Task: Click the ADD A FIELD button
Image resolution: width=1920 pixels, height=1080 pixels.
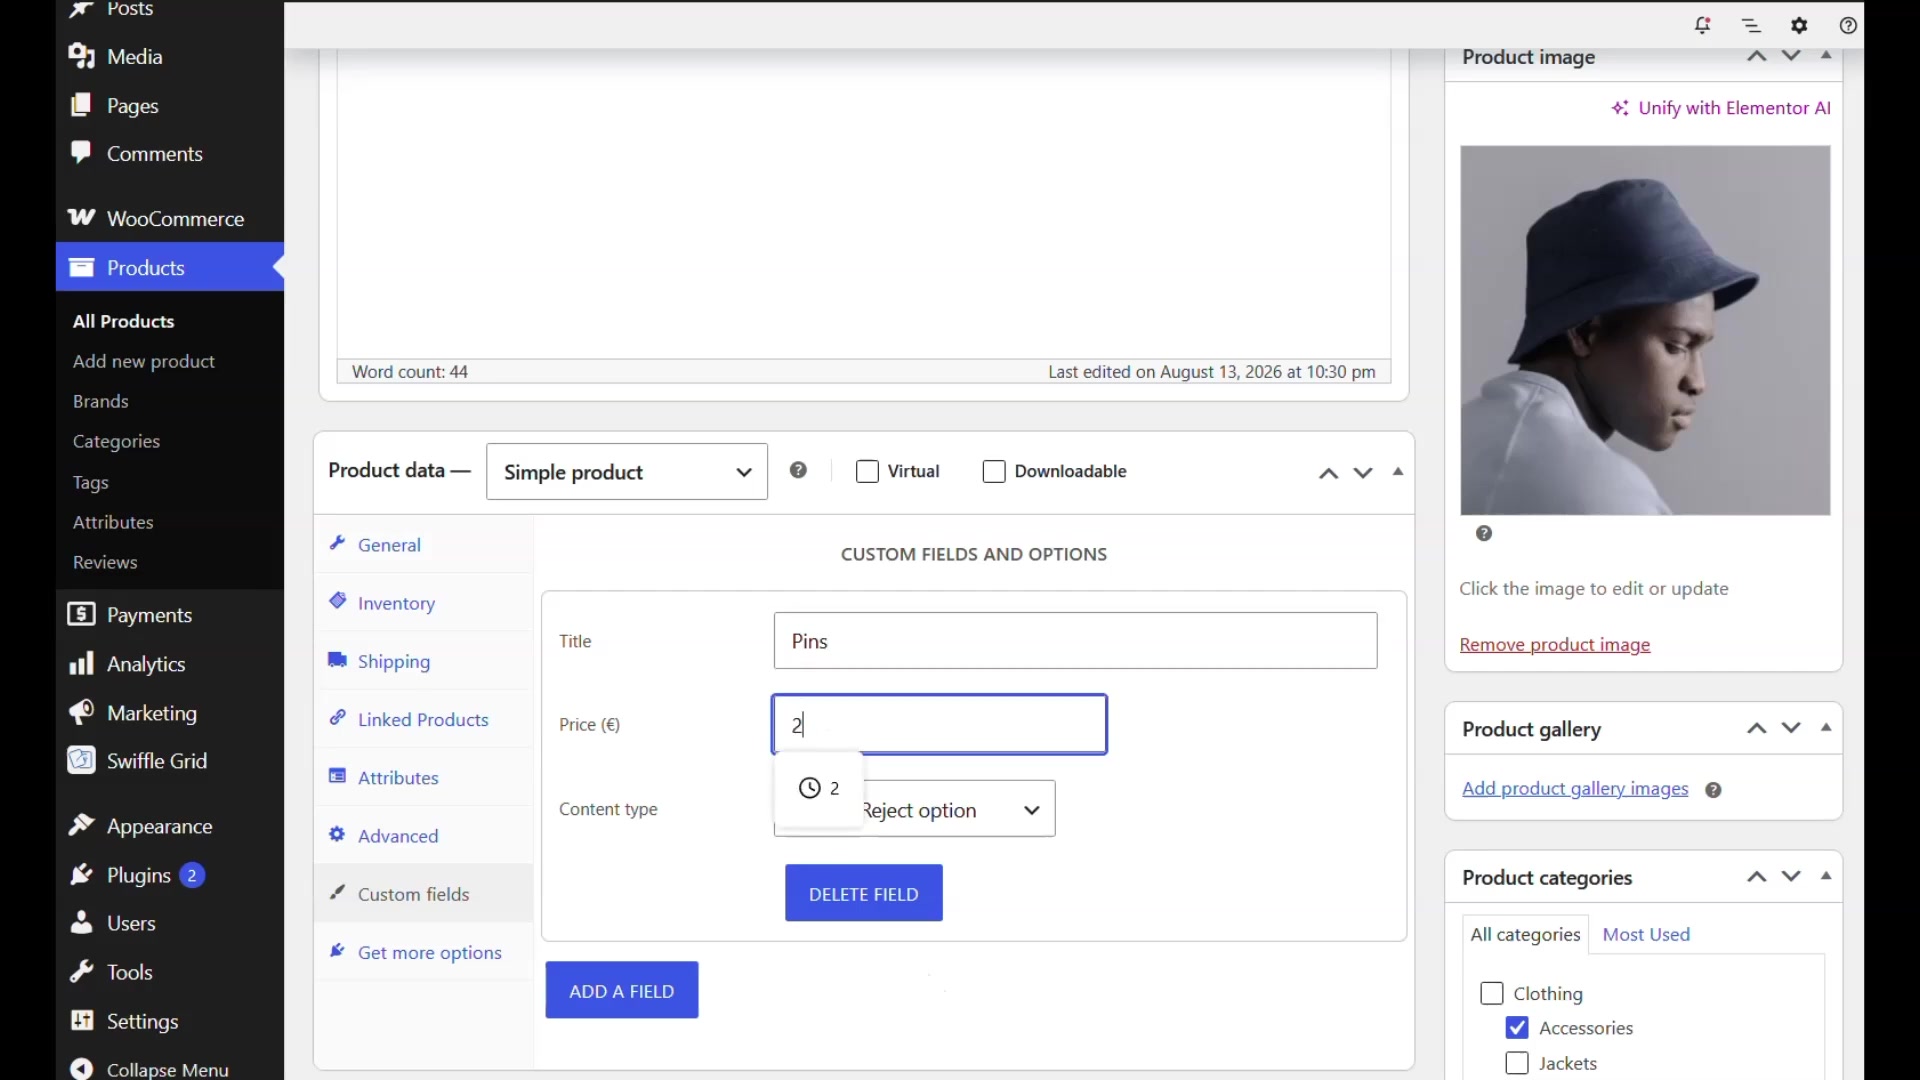Action: point(622,990)
